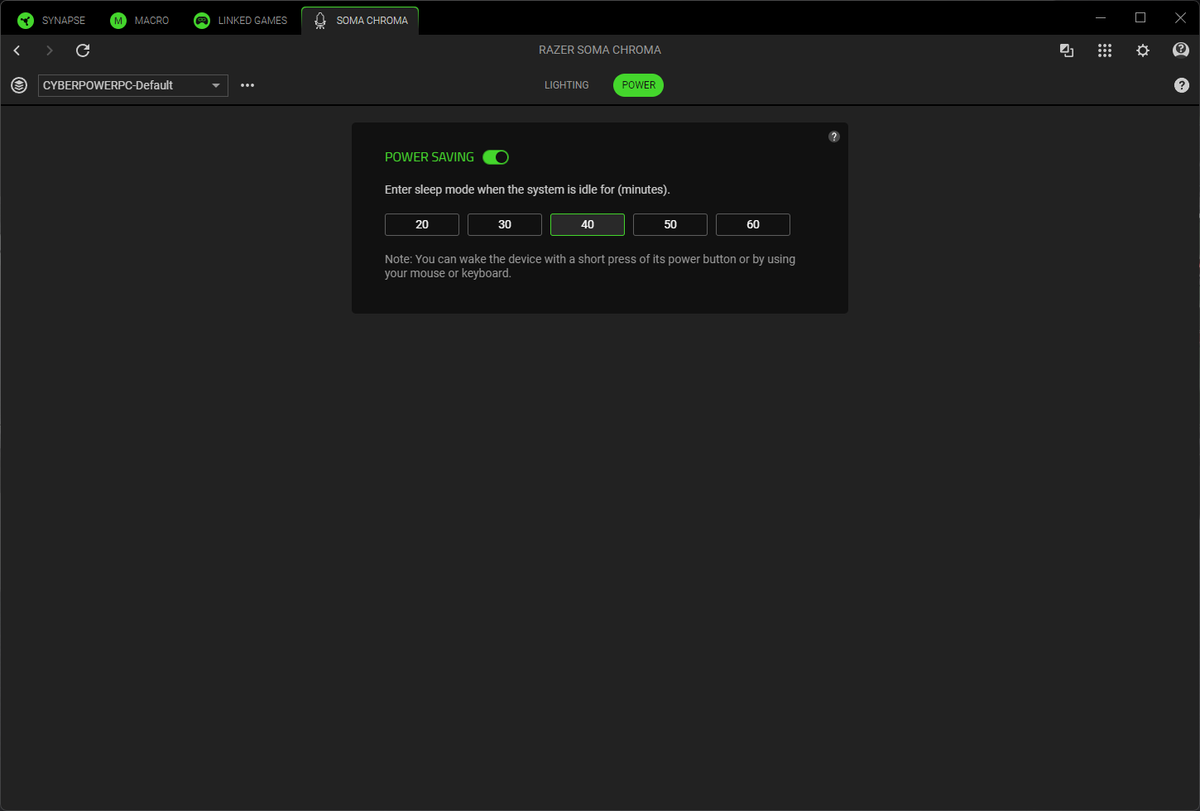This screenshot has height=811, width=1200.
Task: Open settings with the gear icon
Action: coord(1143,51)
